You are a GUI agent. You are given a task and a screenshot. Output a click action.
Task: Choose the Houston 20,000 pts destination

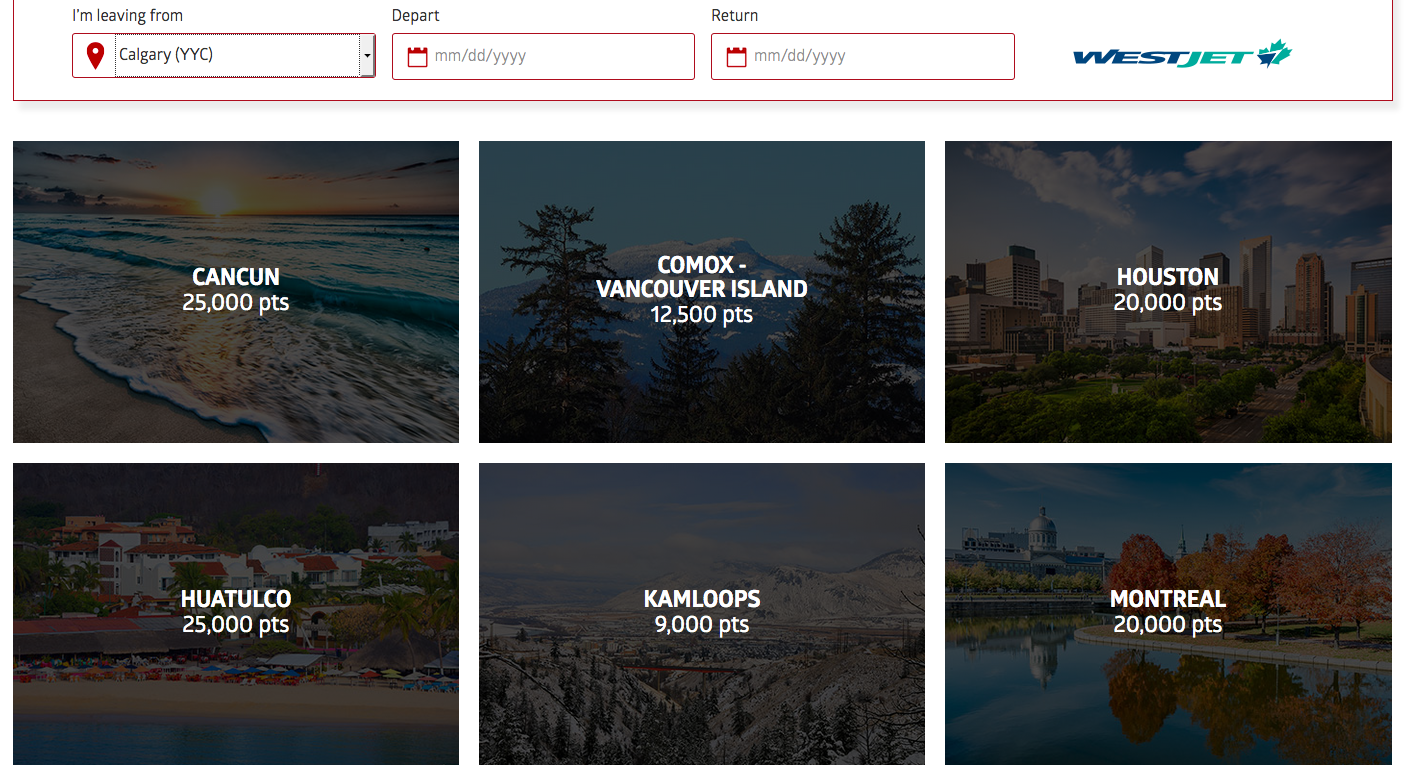(x=1168, y=291)
